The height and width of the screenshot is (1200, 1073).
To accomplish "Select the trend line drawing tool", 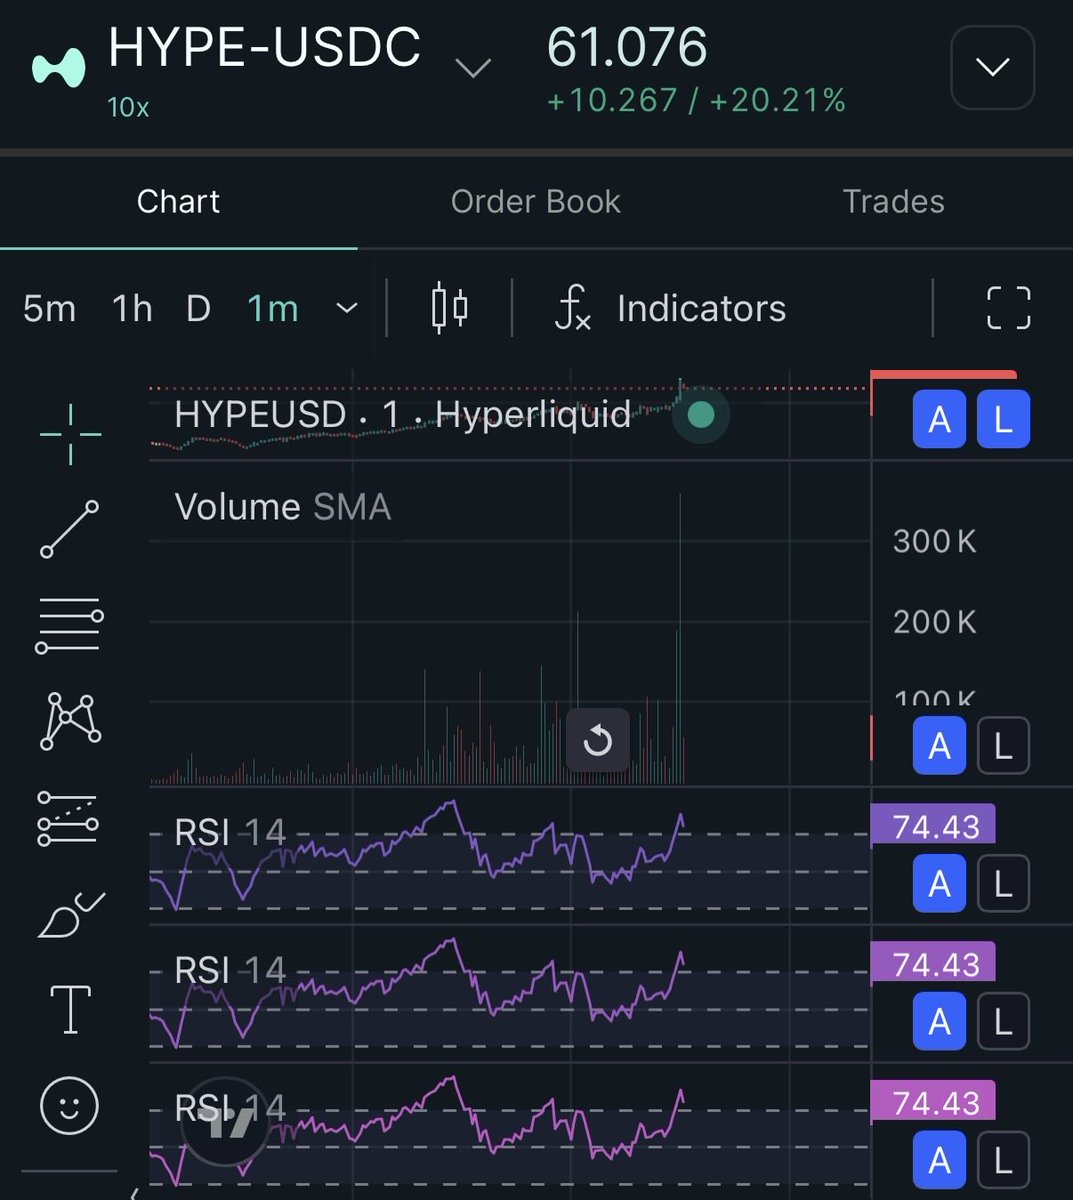I will (70, 529).
